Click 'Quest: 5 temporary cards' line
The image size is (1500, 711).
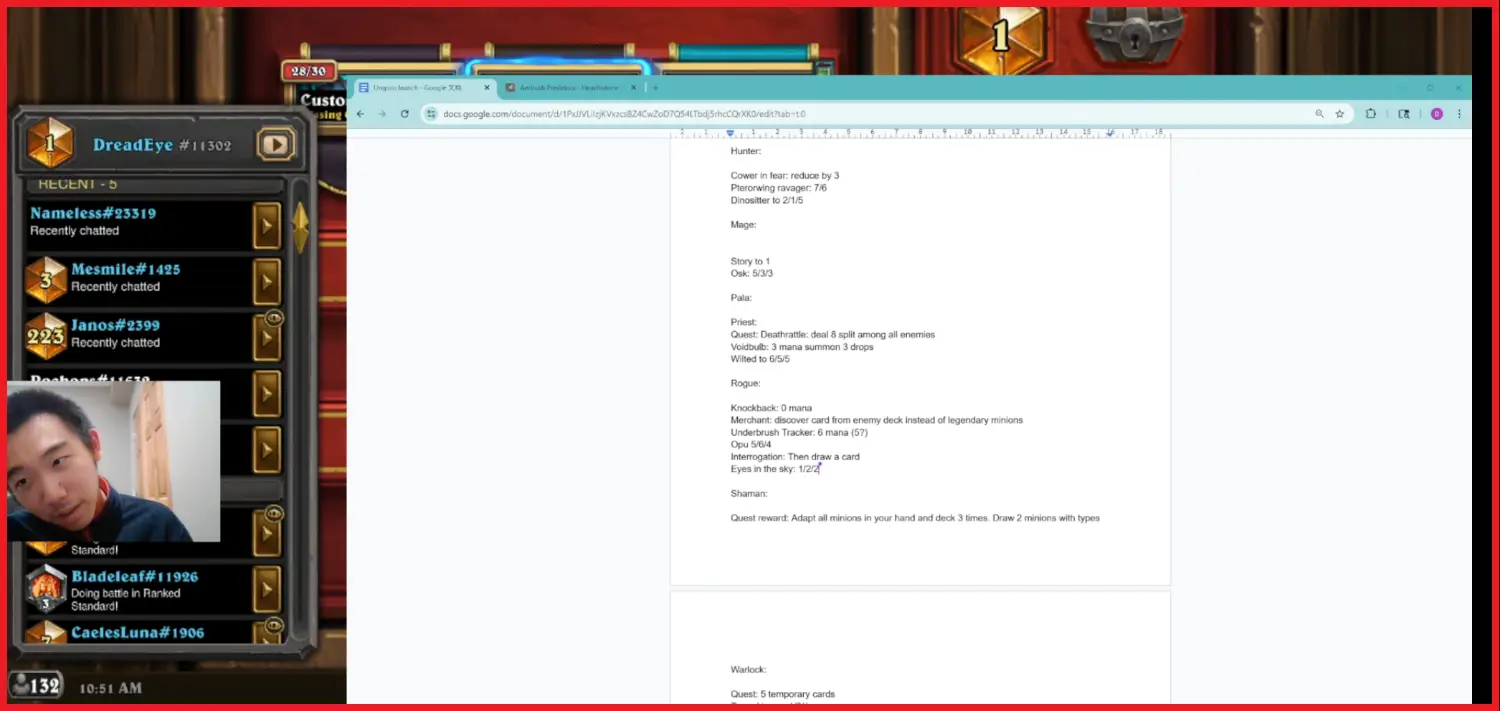(x=783, y=694)
